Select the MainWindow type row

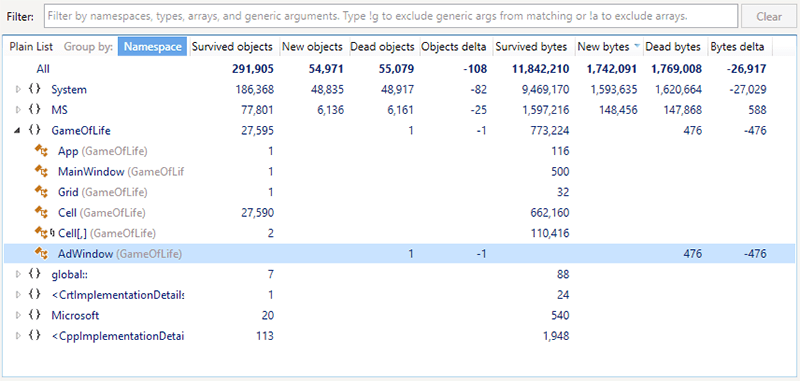pyautogui.click(x=400, y=171)
